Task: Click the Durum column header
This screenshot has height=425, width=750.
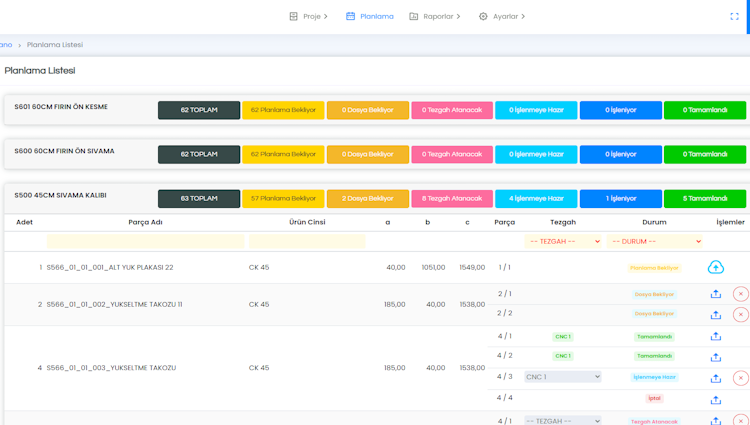Action: coord(654,222)
